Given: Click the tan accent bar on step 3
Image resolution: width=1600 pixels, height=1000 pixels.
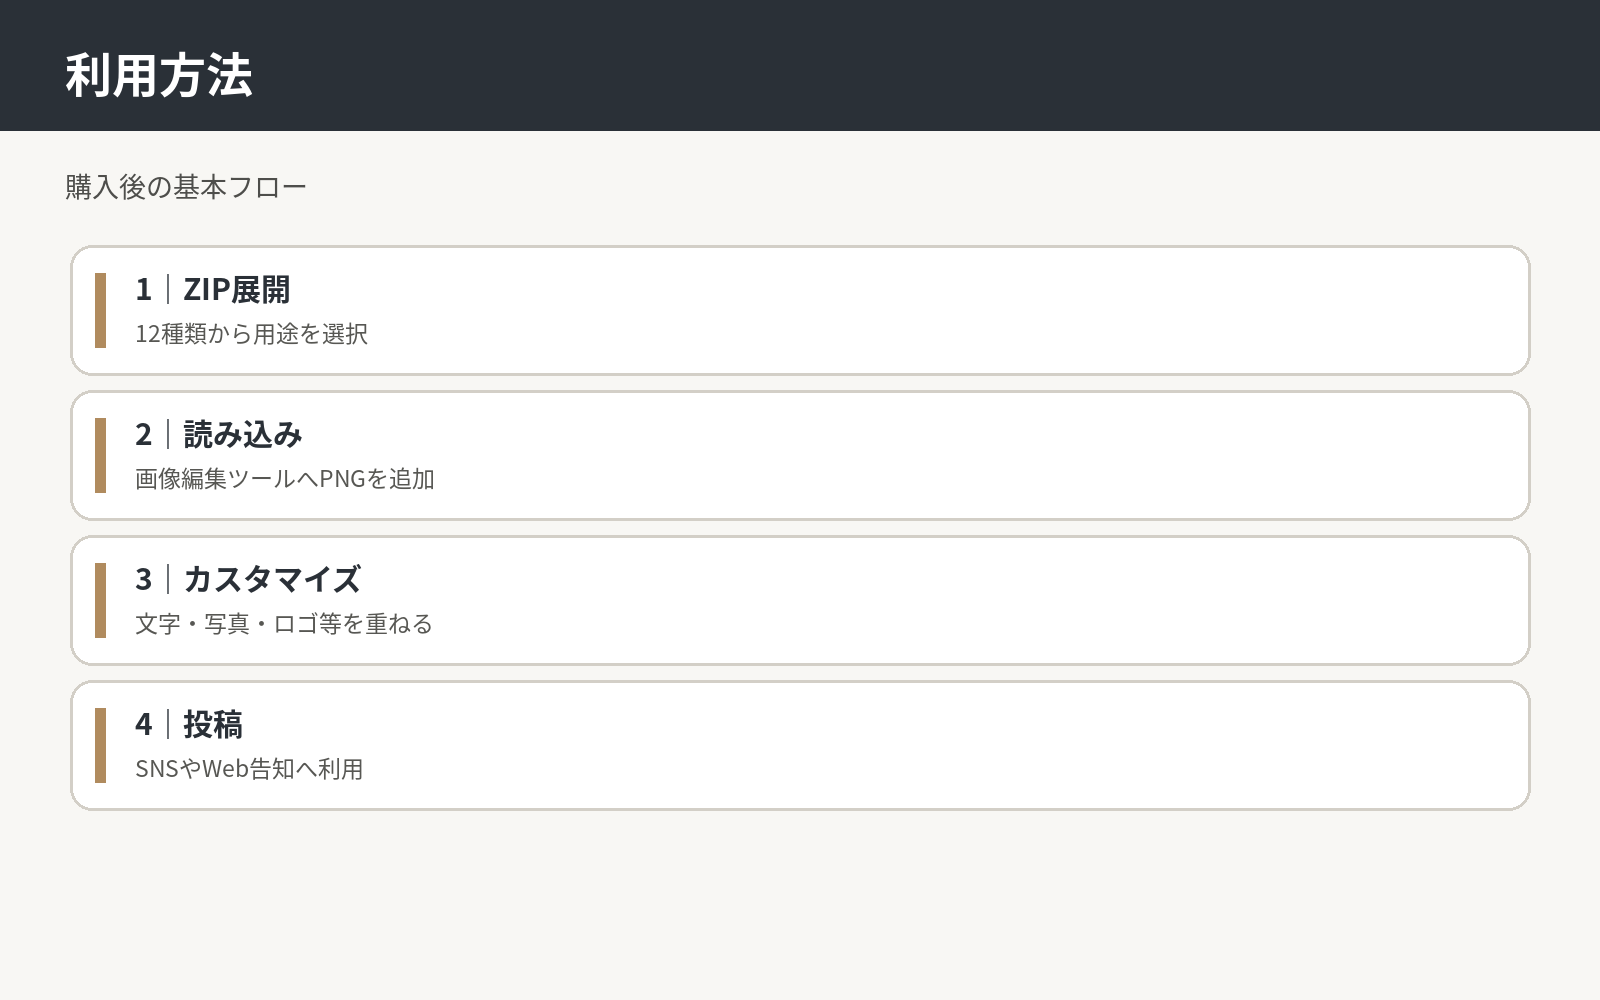Looking at the screenshot, I should [x=100, y=600].
